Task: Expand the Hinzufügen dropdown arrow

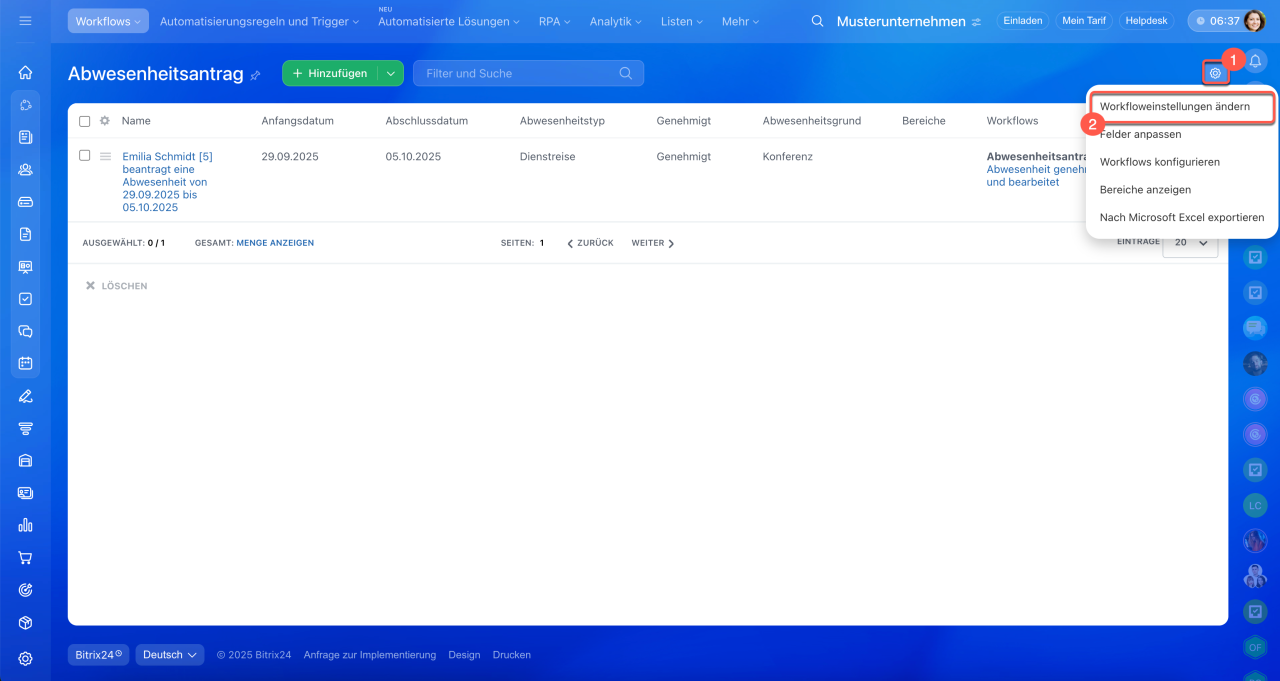Action: (391, 73)
